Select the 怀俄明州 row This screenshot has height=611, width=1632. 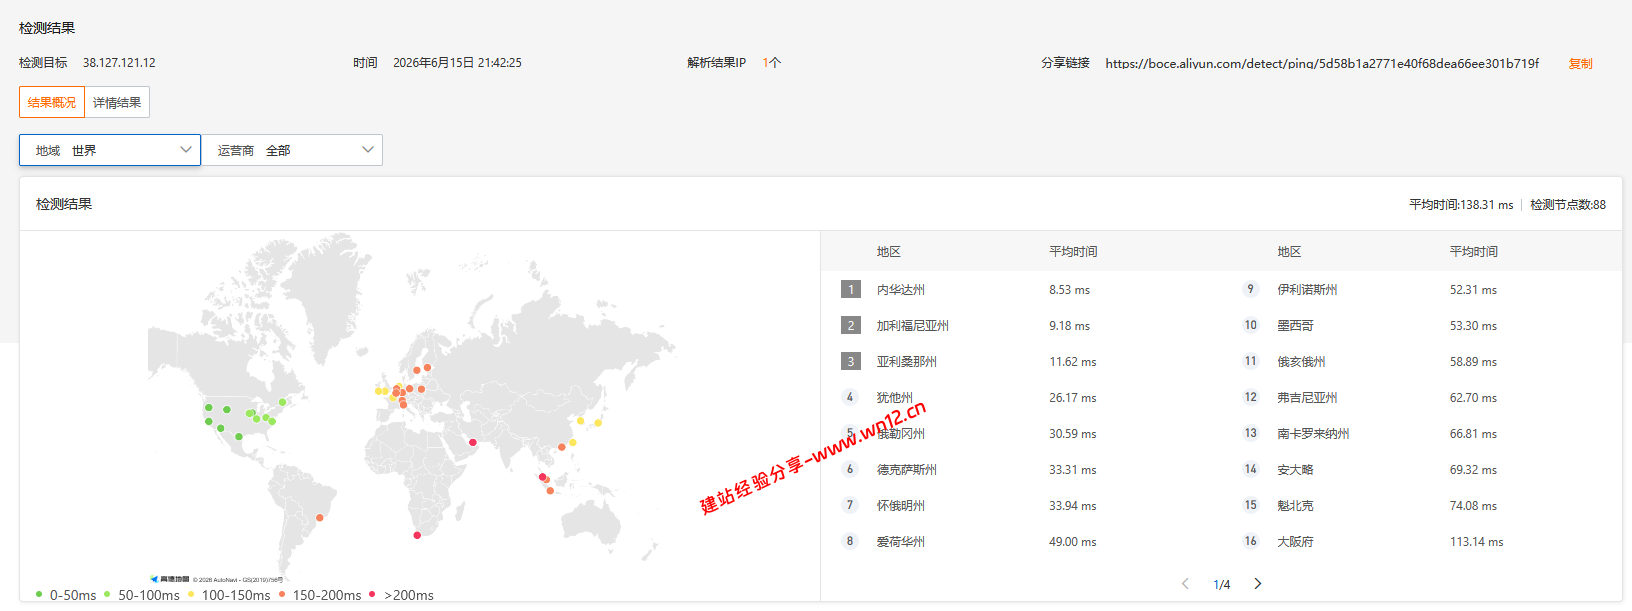pyautogui.click(x=1022, y=505)
